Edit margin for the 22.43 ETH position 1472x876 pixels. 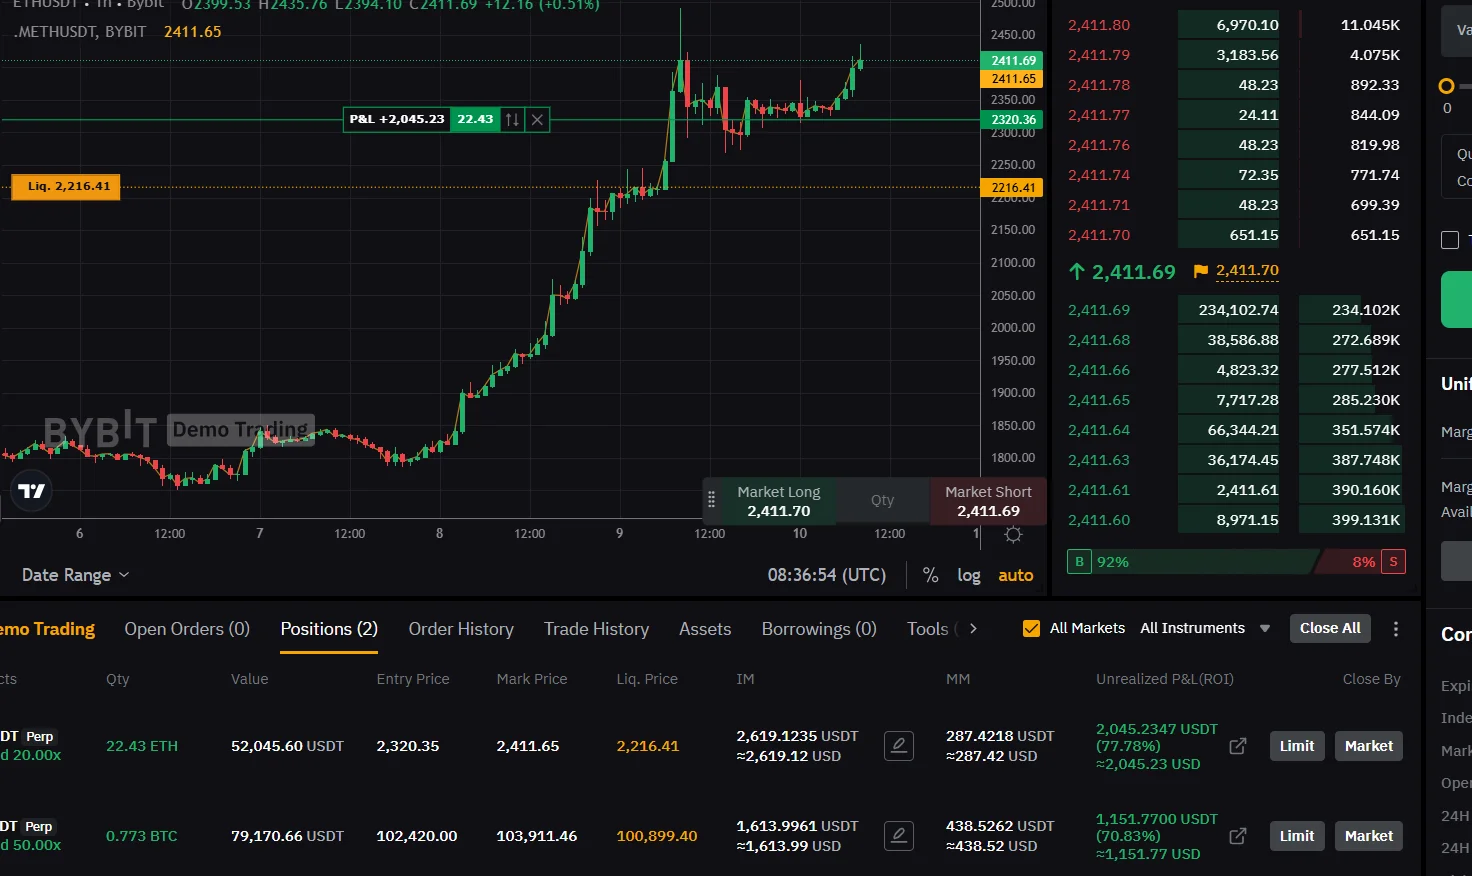coord(899,746)
